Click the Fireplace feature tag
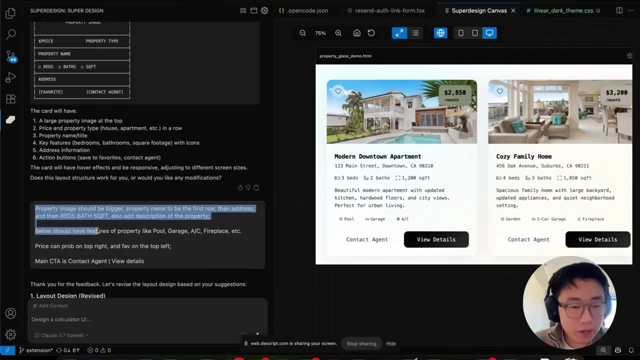 590,219
